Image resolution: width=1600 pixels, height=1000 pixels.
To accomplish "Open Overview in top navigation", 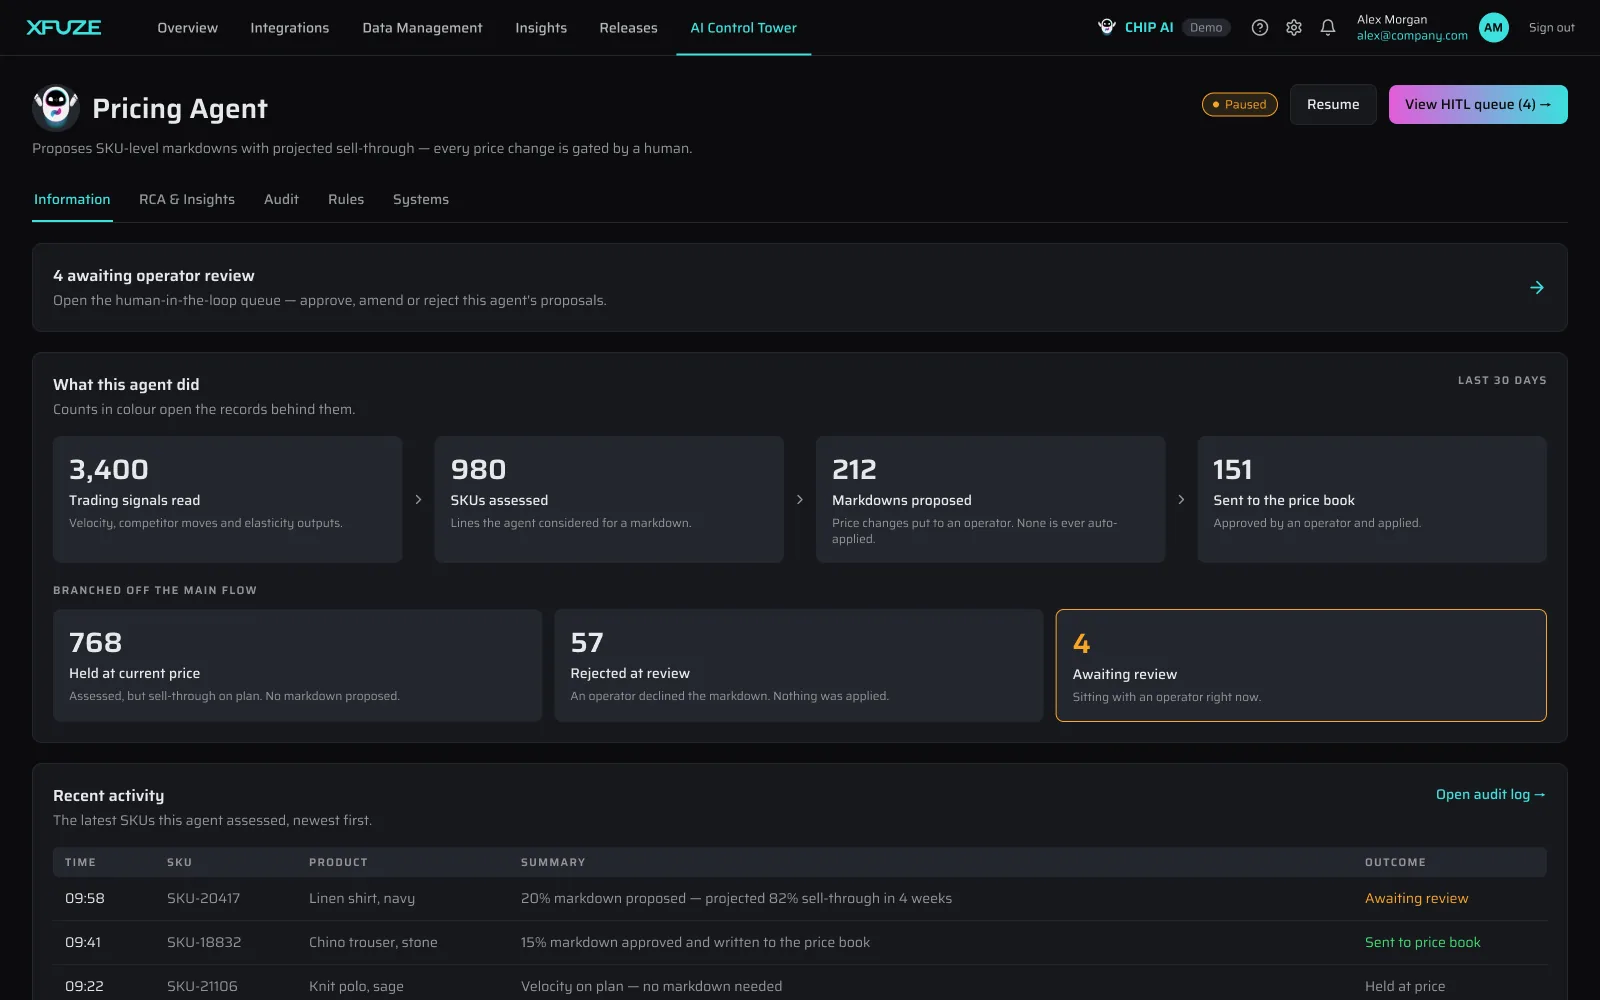I will 187,28.
